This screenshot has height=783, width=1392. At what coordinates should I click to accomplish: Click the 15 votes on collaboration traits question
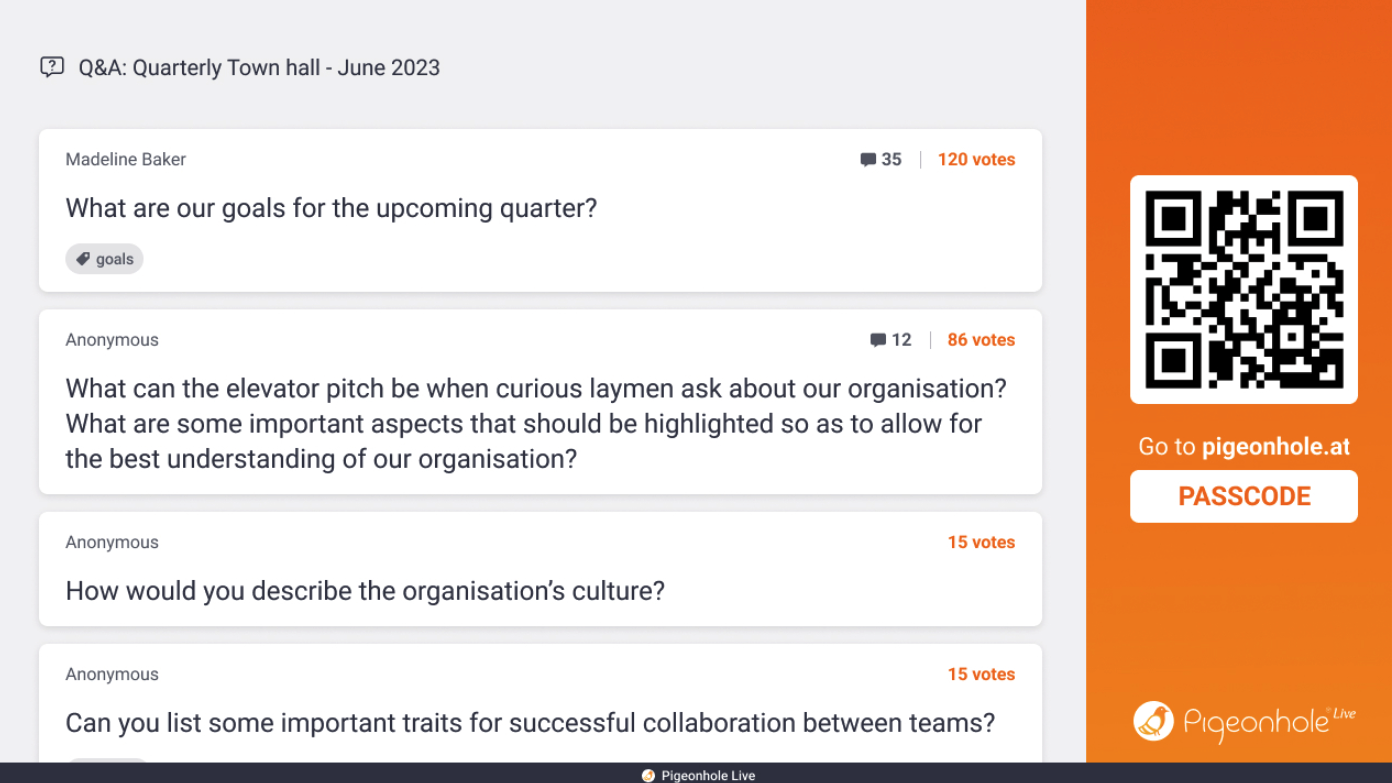pos(981,674)
